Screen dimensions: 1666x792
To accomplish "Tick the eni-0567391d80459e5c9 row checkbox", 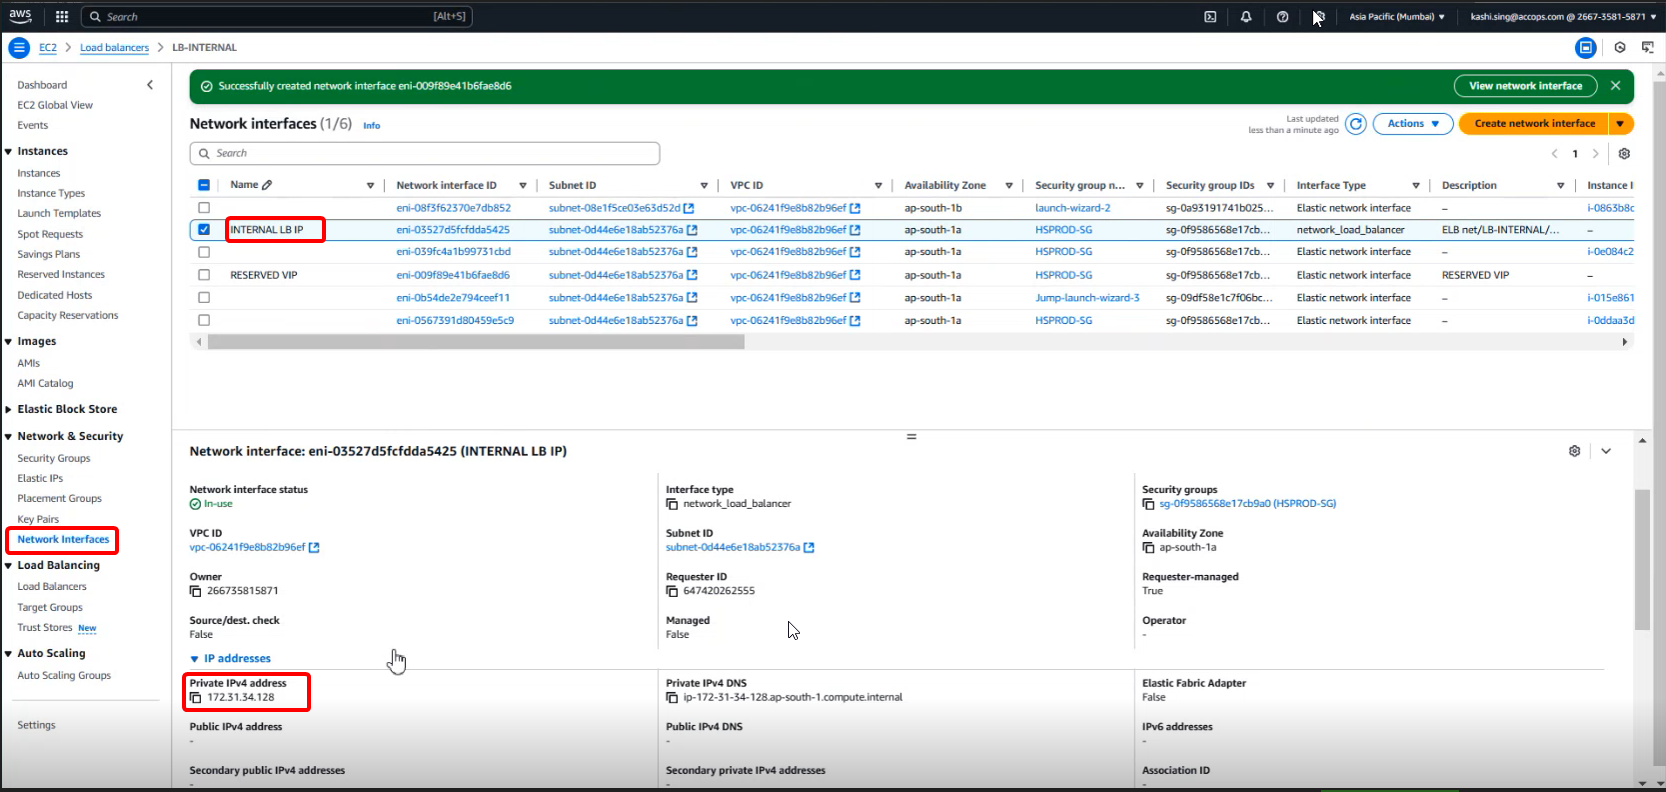I will 204,321.
